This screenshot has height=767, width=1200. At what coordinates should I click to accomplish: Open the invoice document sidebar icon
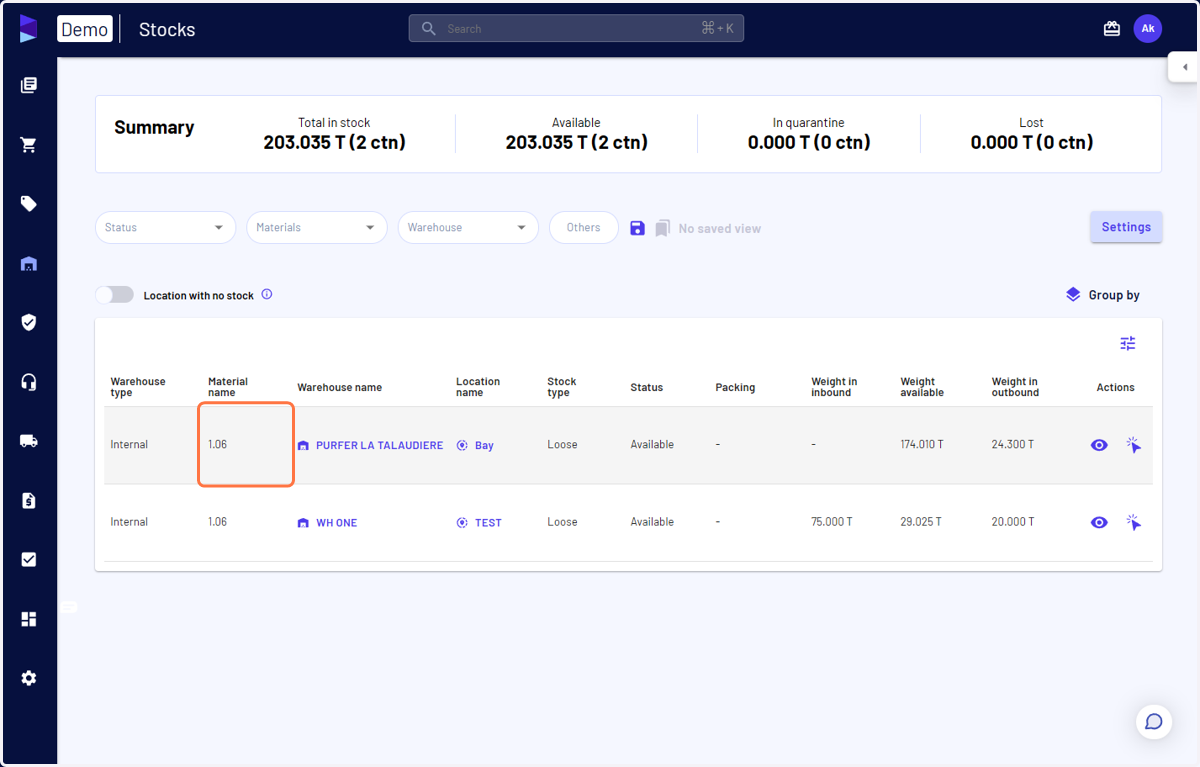click(29, 500)
